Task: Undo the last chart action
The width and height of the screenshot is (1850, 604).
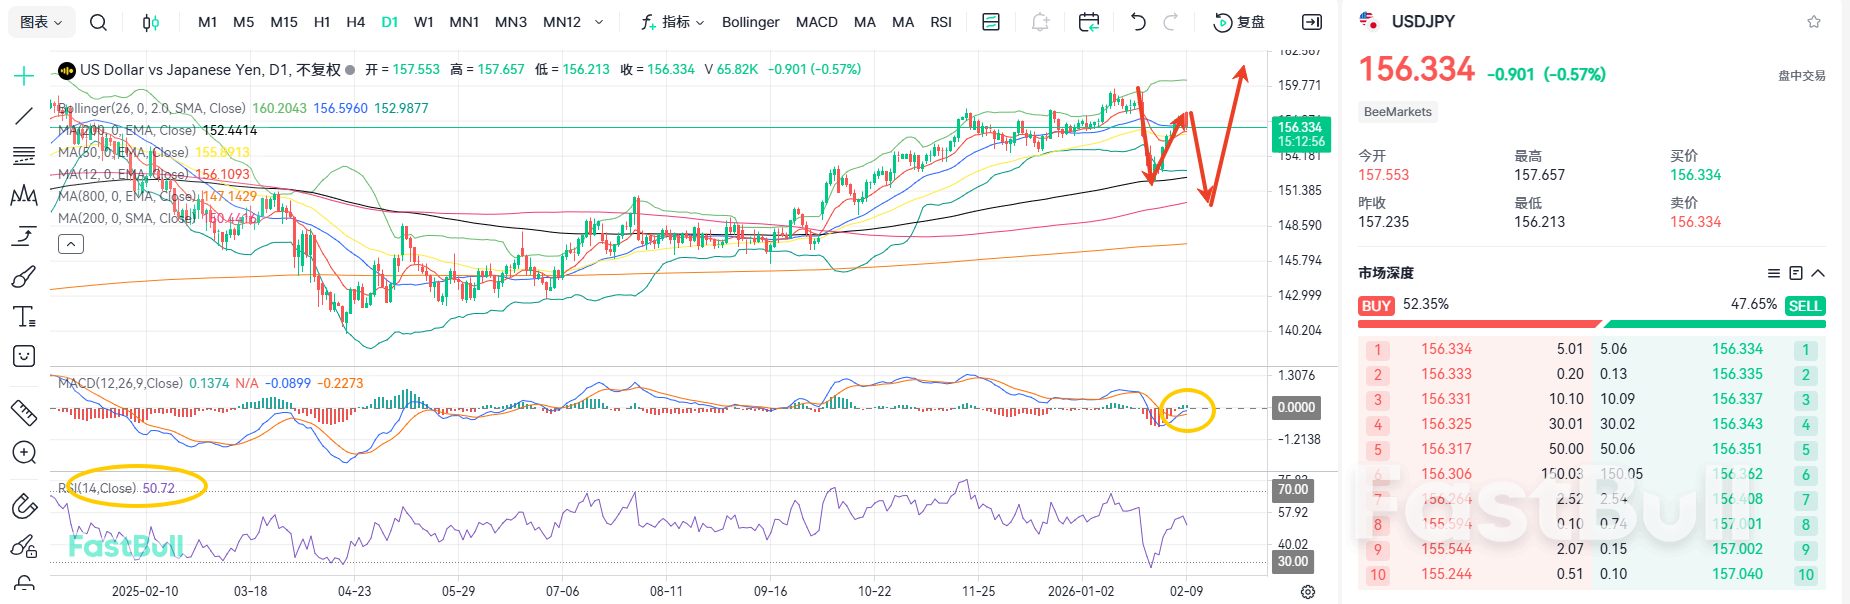Action: click(1137, 22)
